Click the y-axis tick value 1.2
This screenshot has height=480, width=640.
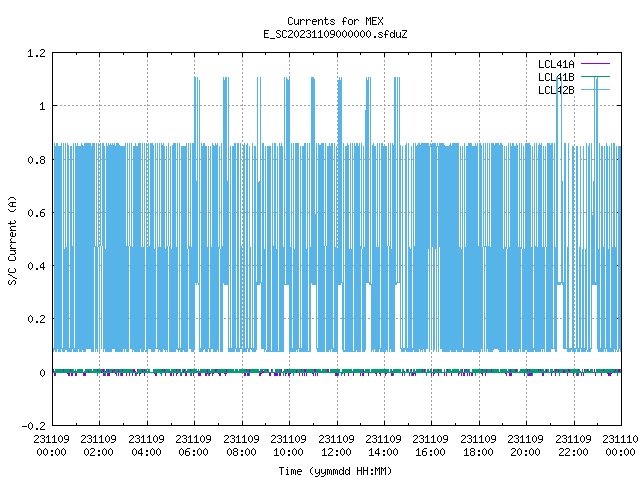[x=36, y=53]
